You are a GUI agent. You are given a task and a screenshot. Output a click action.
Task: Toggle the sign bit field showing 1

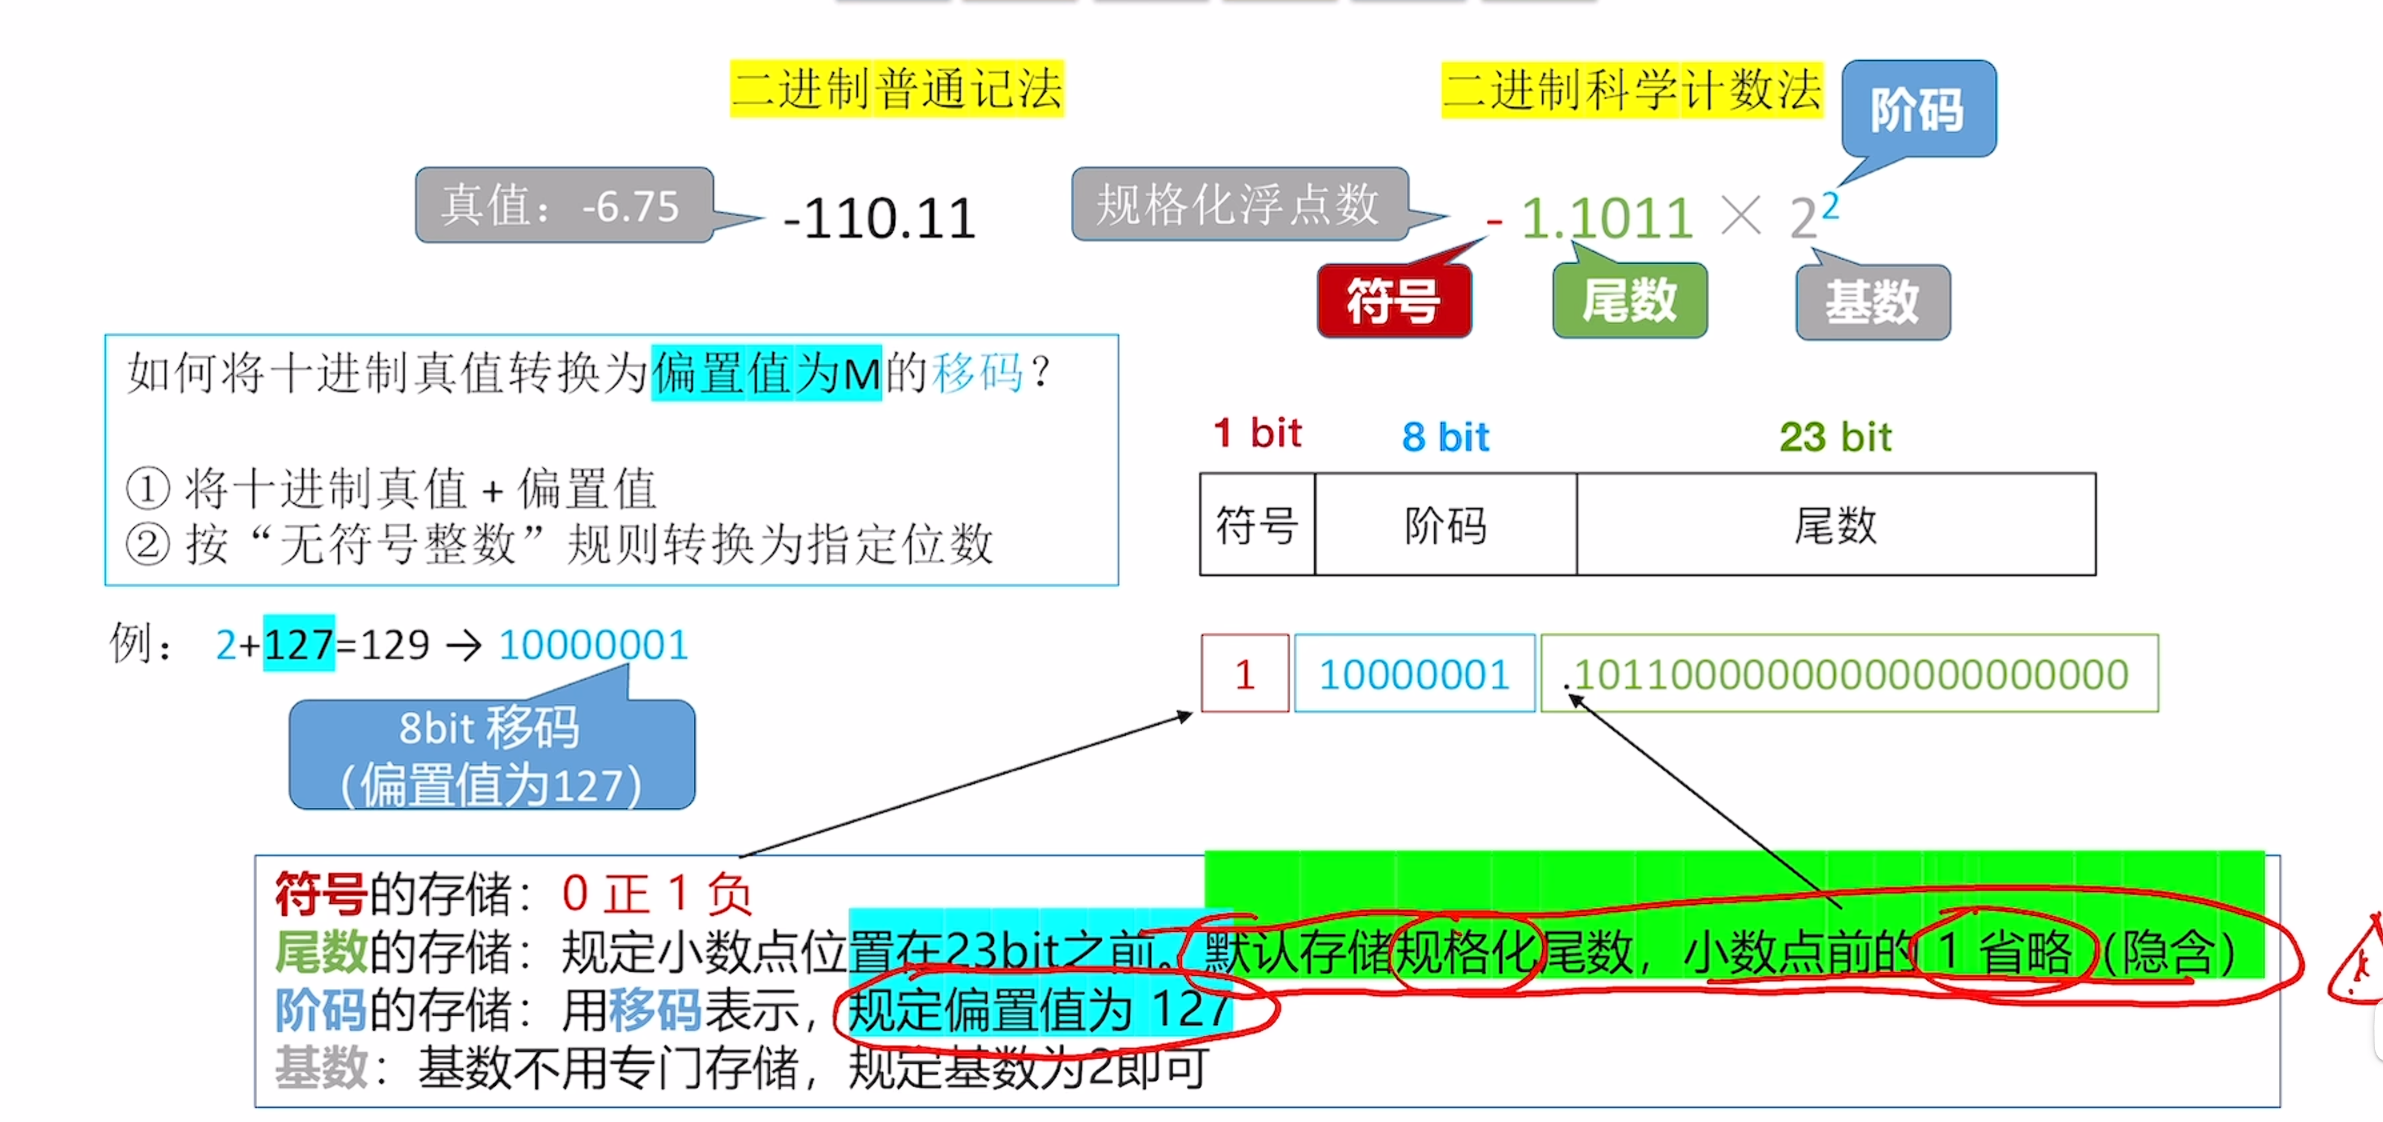tap(1243, 674)
